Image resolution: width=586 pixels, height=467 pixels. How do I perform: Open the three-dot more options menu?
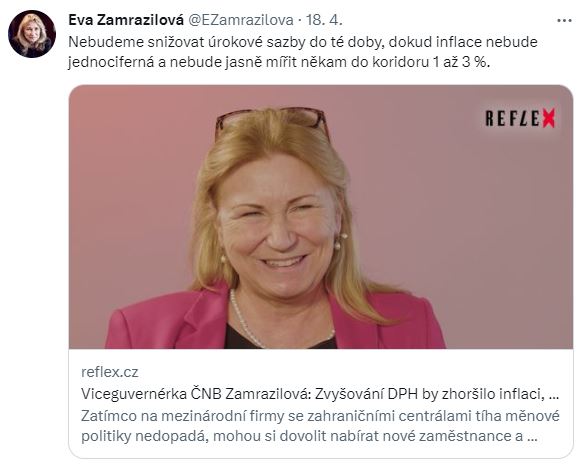[564, 21]
